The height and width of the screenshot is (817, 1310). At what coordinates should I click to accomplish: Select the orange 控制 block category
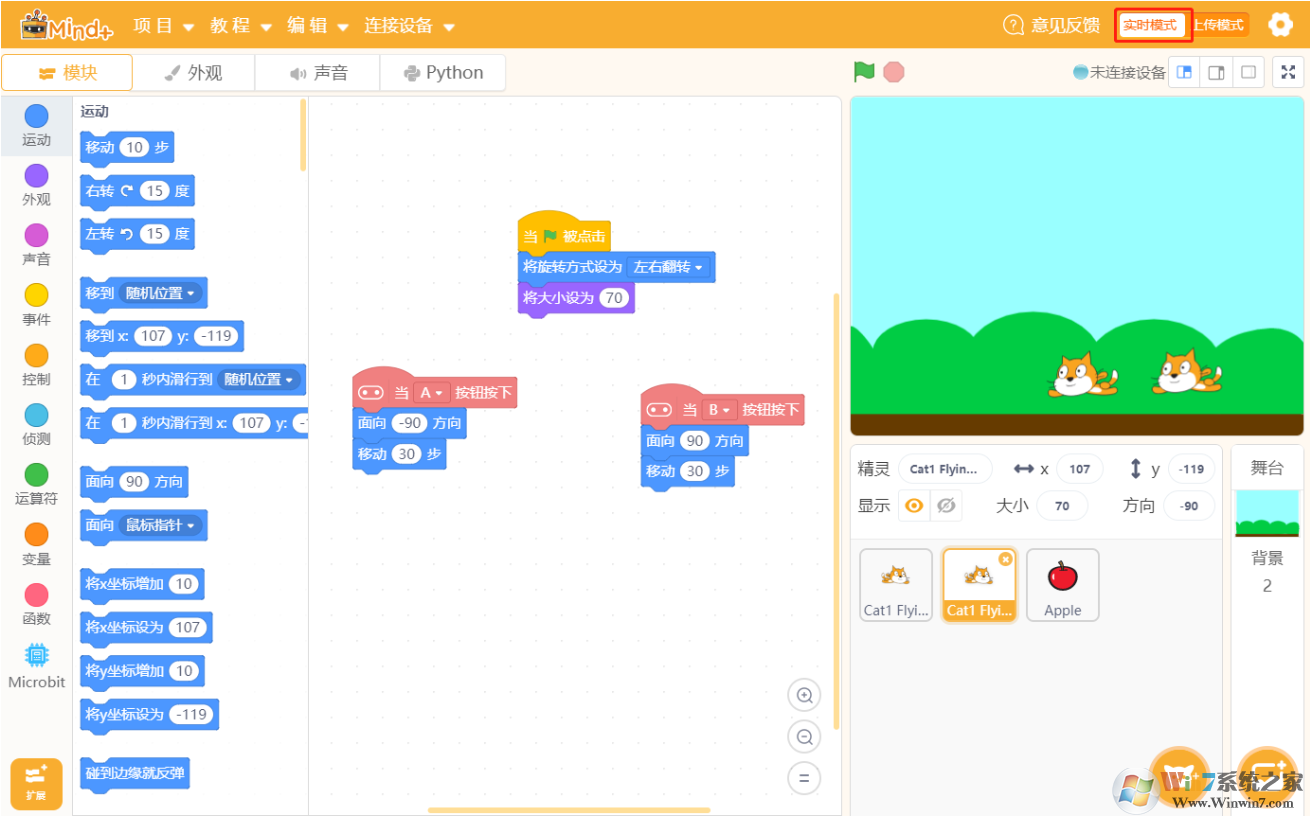36,365
